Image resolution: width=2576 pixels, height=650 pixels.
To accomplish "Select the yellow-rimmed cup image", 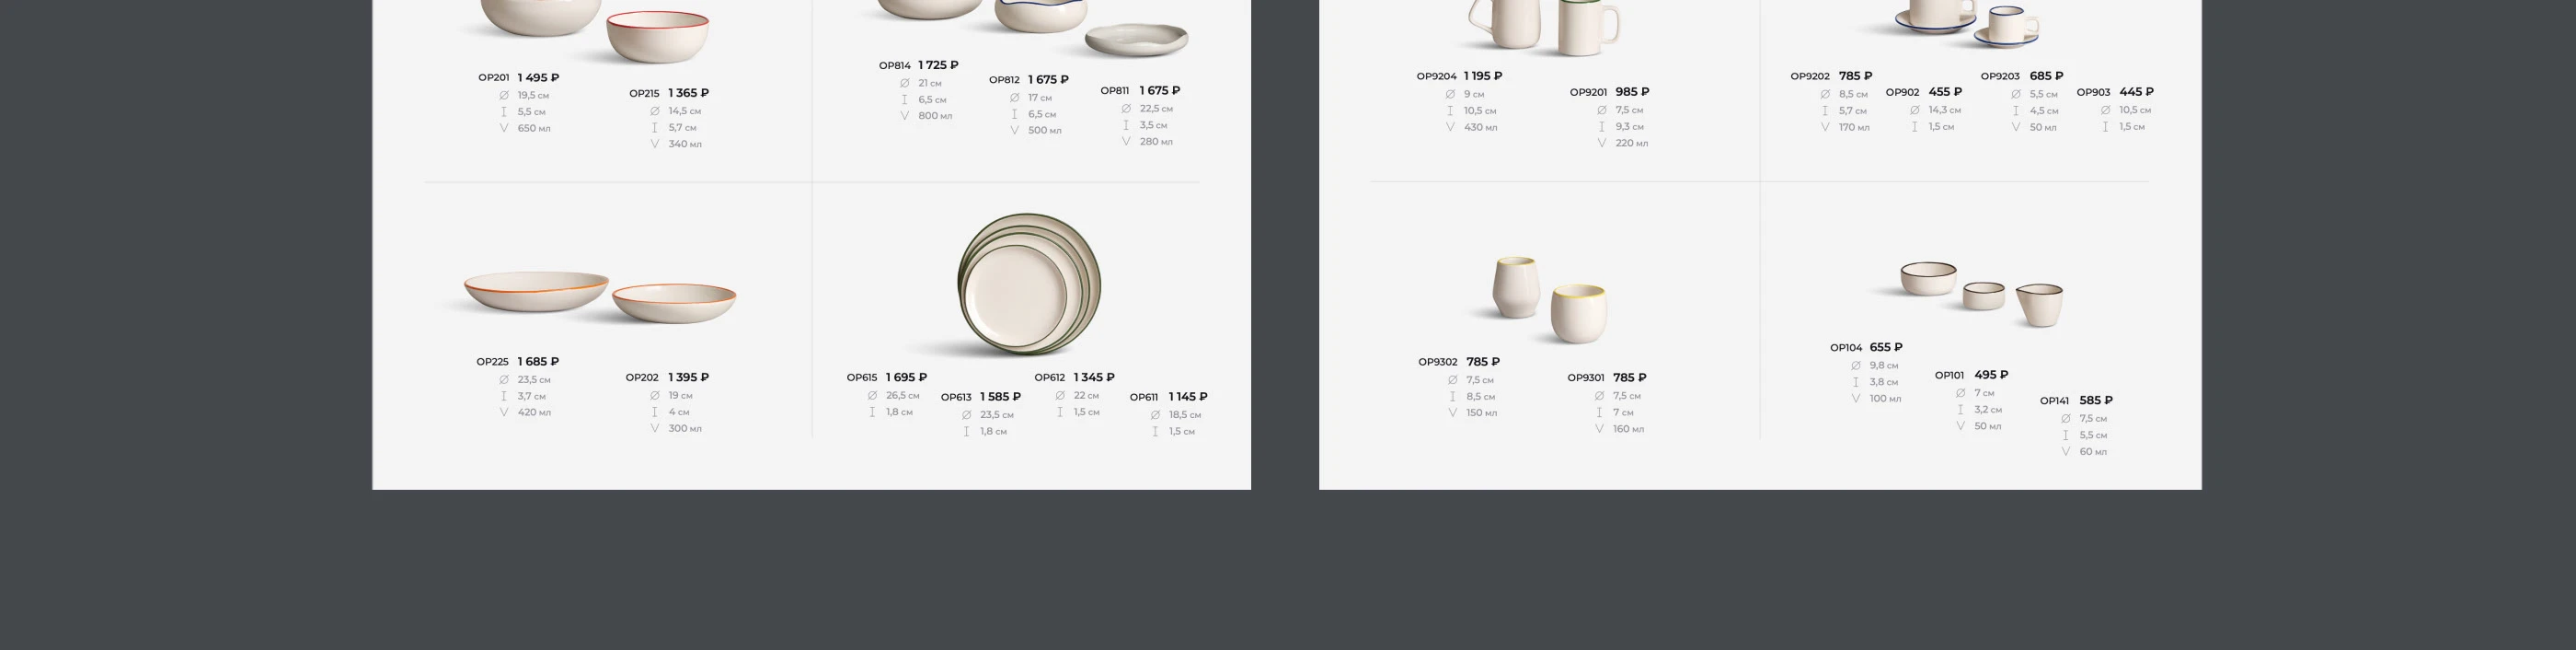I will [x=1578, y=313].
